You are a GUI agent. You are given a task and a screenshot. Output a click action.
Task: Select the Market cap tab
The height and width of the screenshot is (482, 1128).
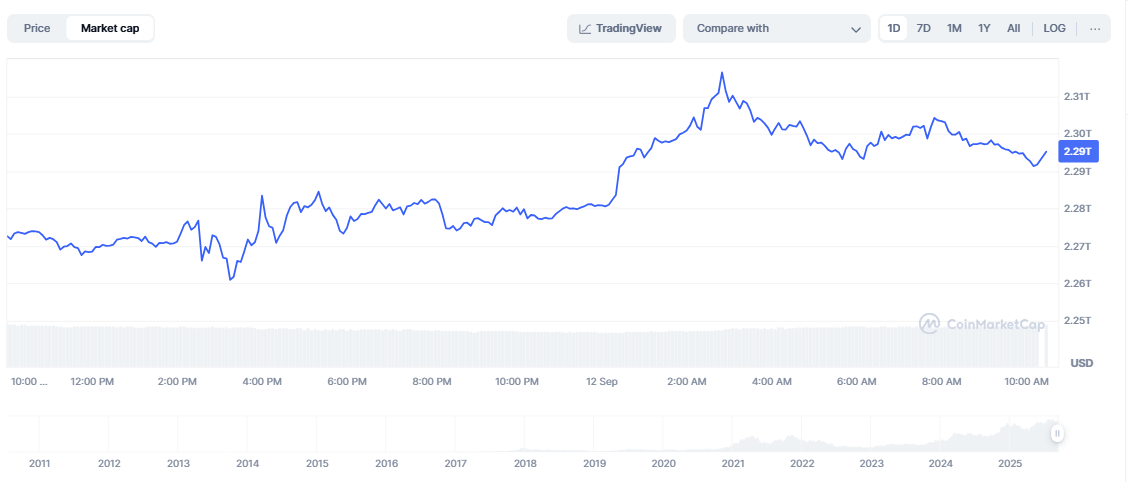[110, 29]
